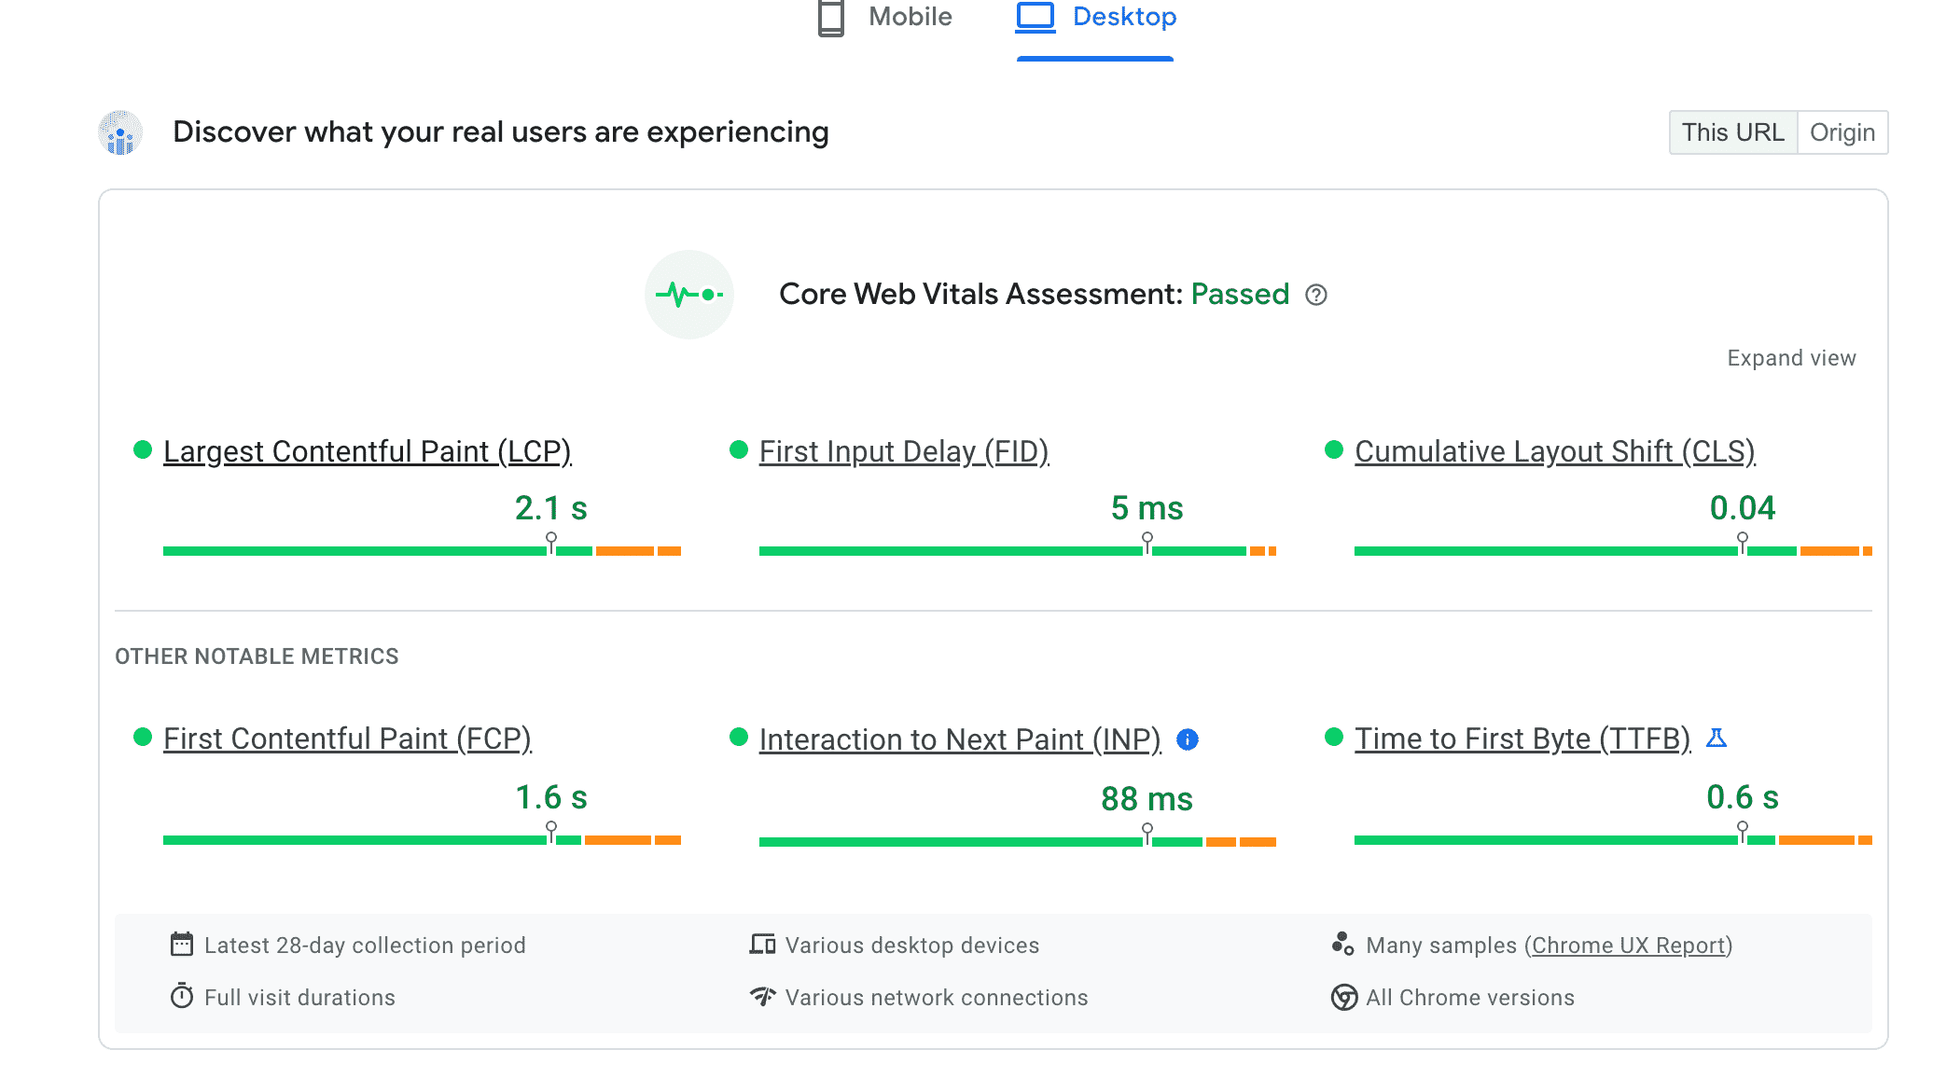Open the Cumulative Layout Shift (CLS) link
The height and width of the screenshot is (1091, 1946).
[1554, 451]
